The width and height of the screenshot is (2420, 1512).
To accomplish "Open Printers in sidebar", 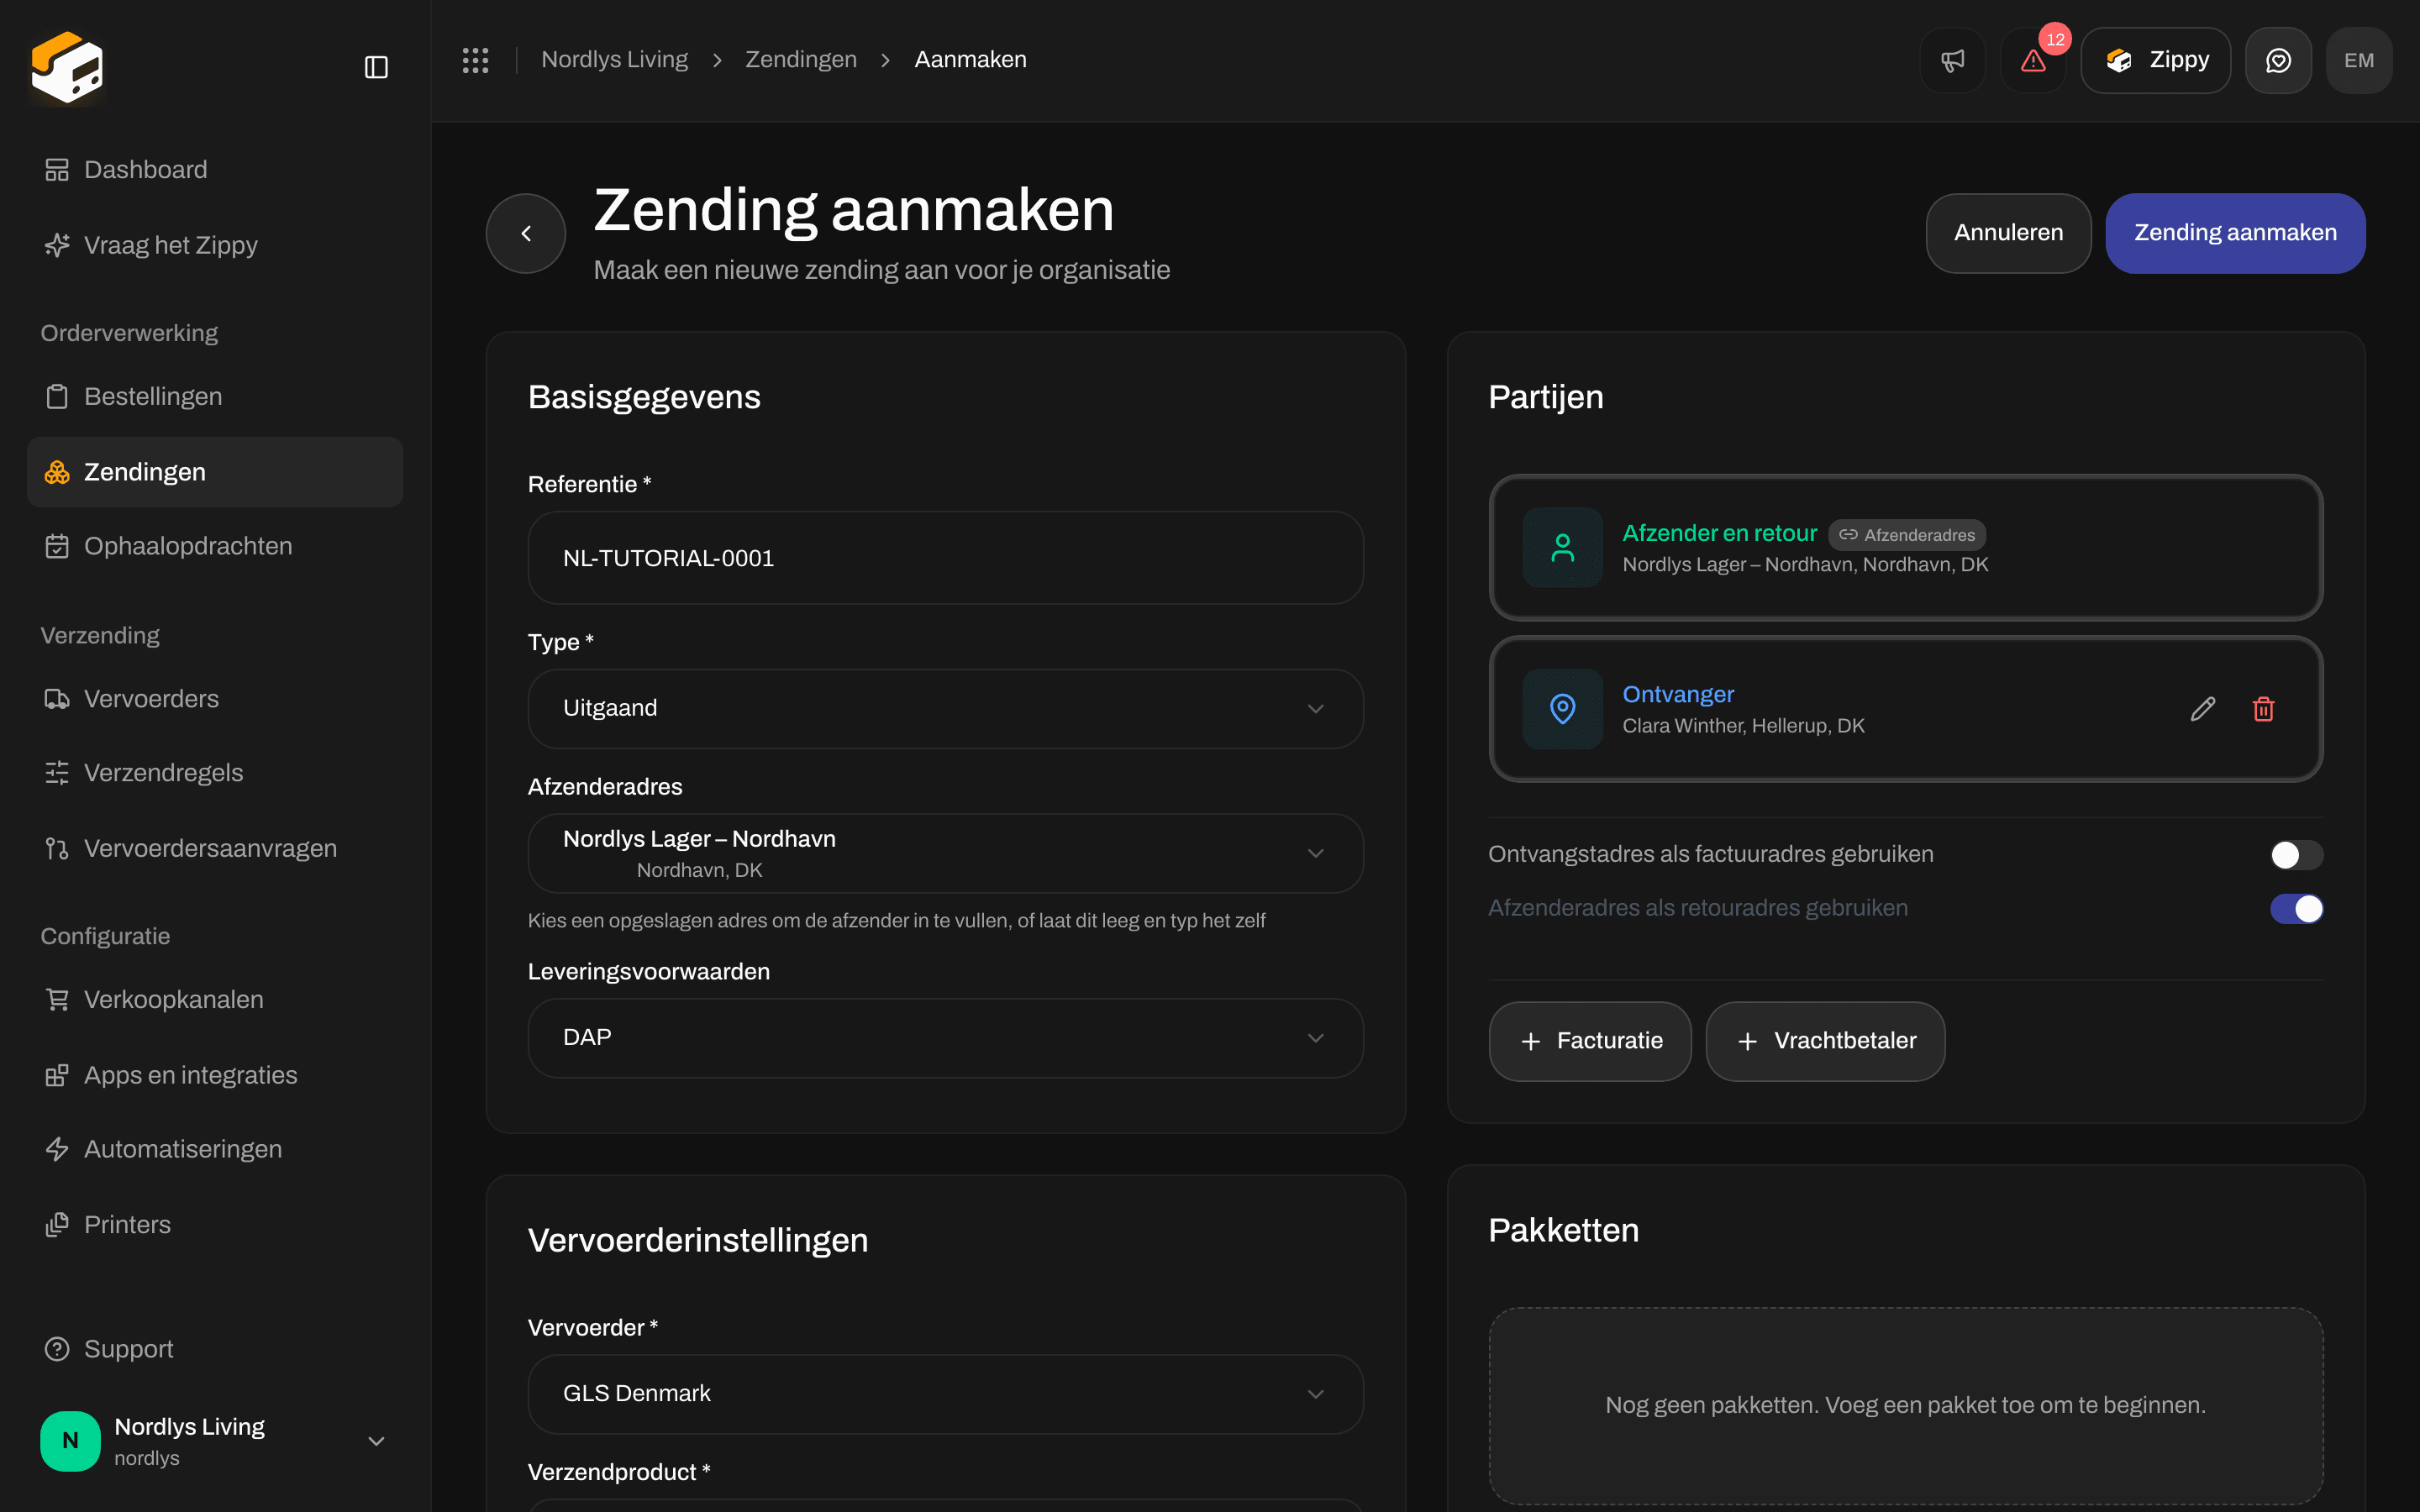I will 214,1225.
